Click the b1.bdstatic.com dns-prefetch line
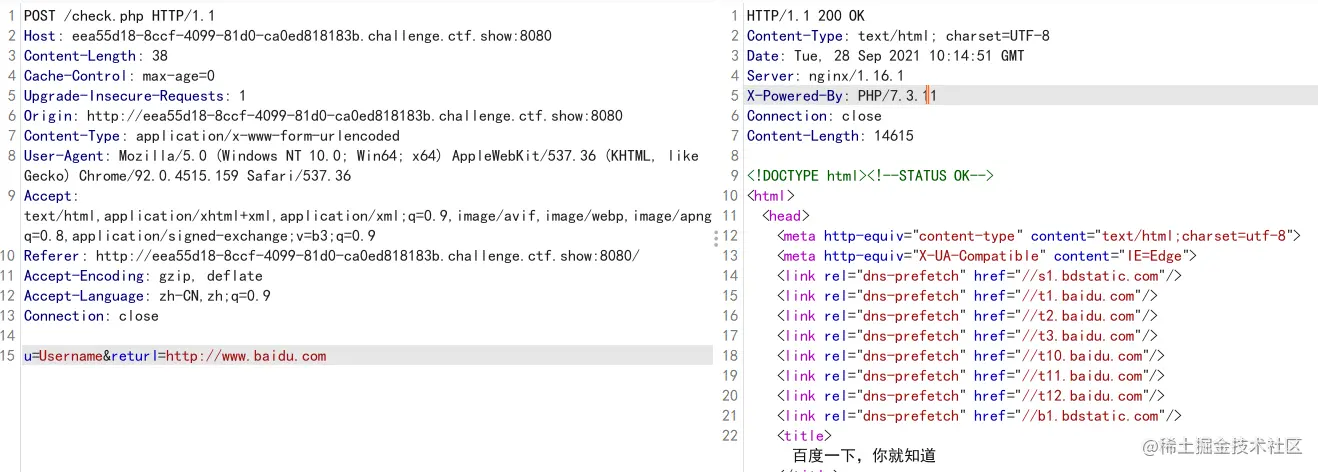This screenshot has width=1318, height=472. pos(980,416)
